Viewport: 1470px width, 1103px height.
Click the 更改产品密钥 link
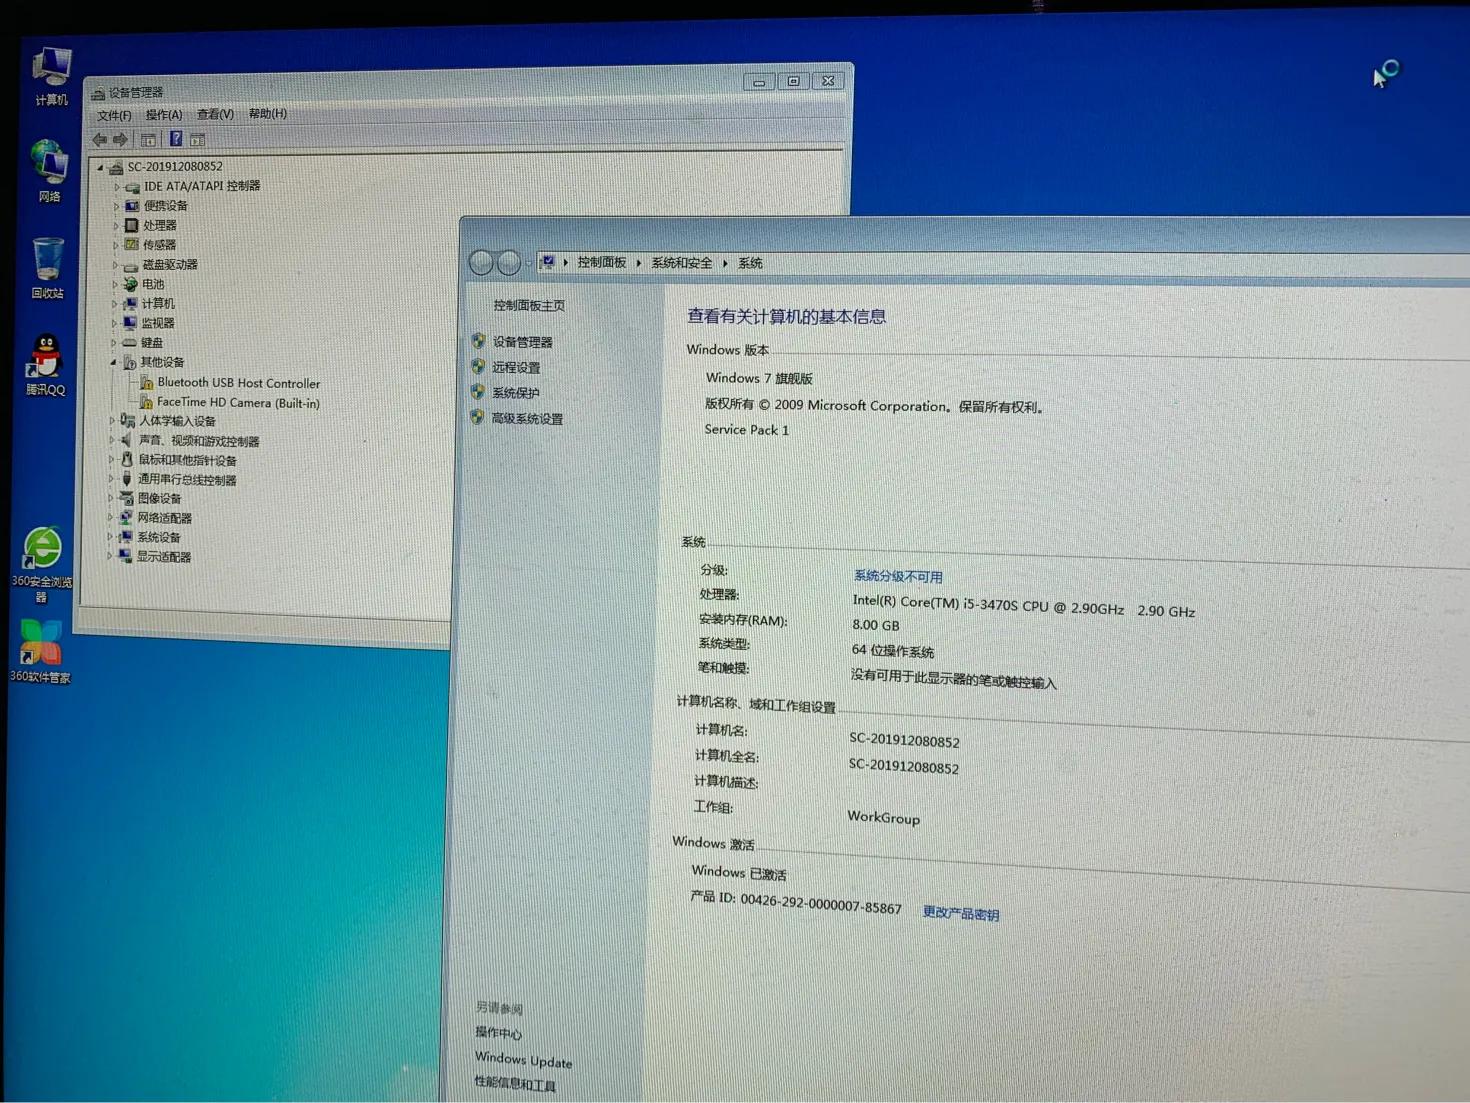(959, 913)
